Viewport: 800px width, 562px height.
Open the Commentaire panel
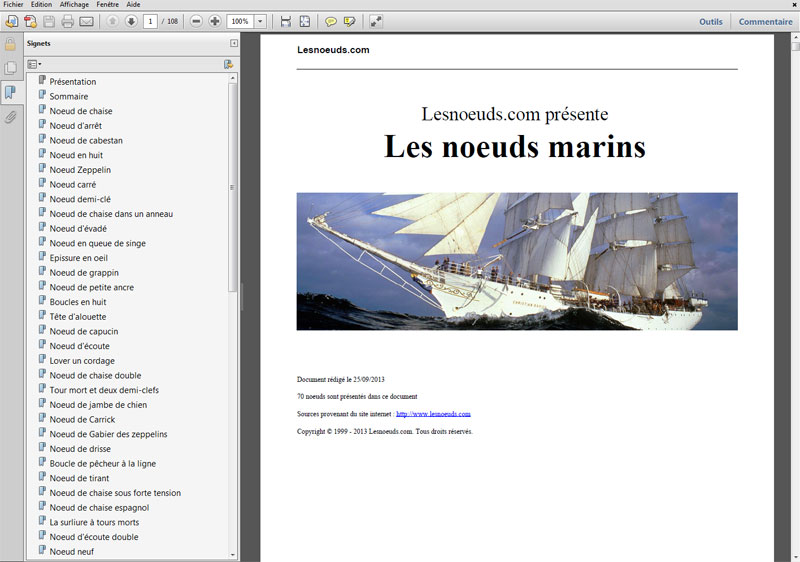765,22
